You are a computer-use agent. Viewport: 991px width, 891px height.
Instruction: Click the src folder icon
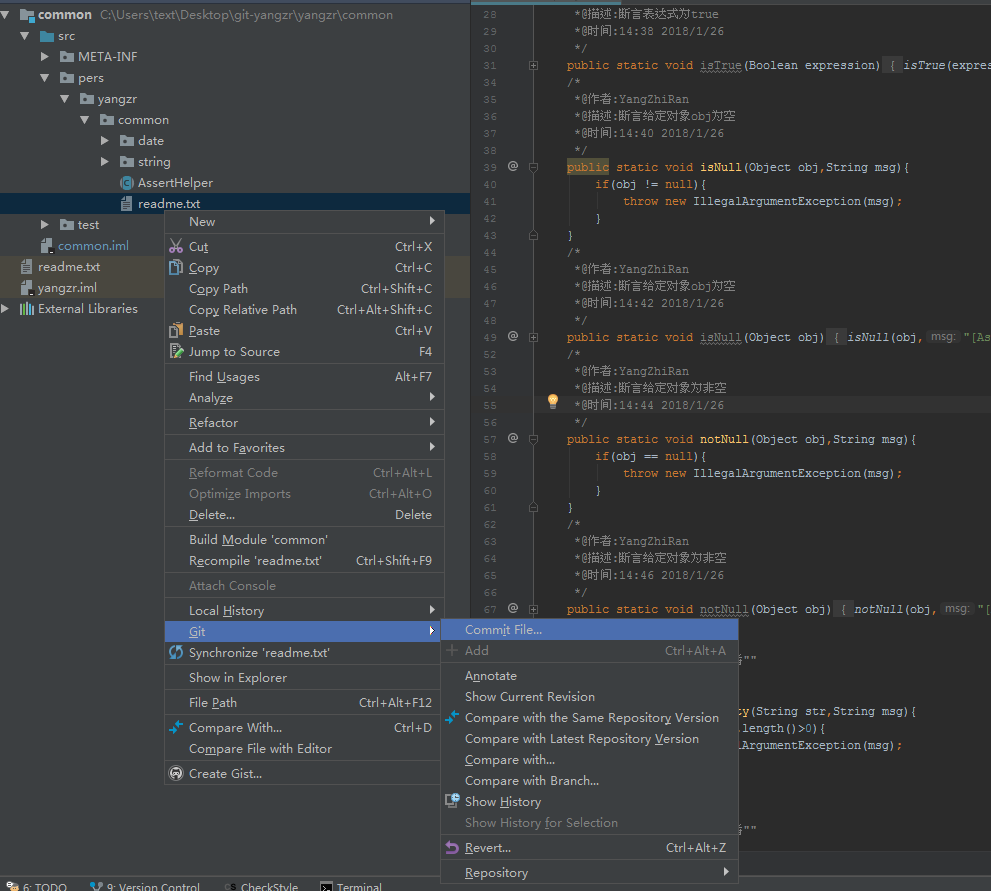point(47,36)
